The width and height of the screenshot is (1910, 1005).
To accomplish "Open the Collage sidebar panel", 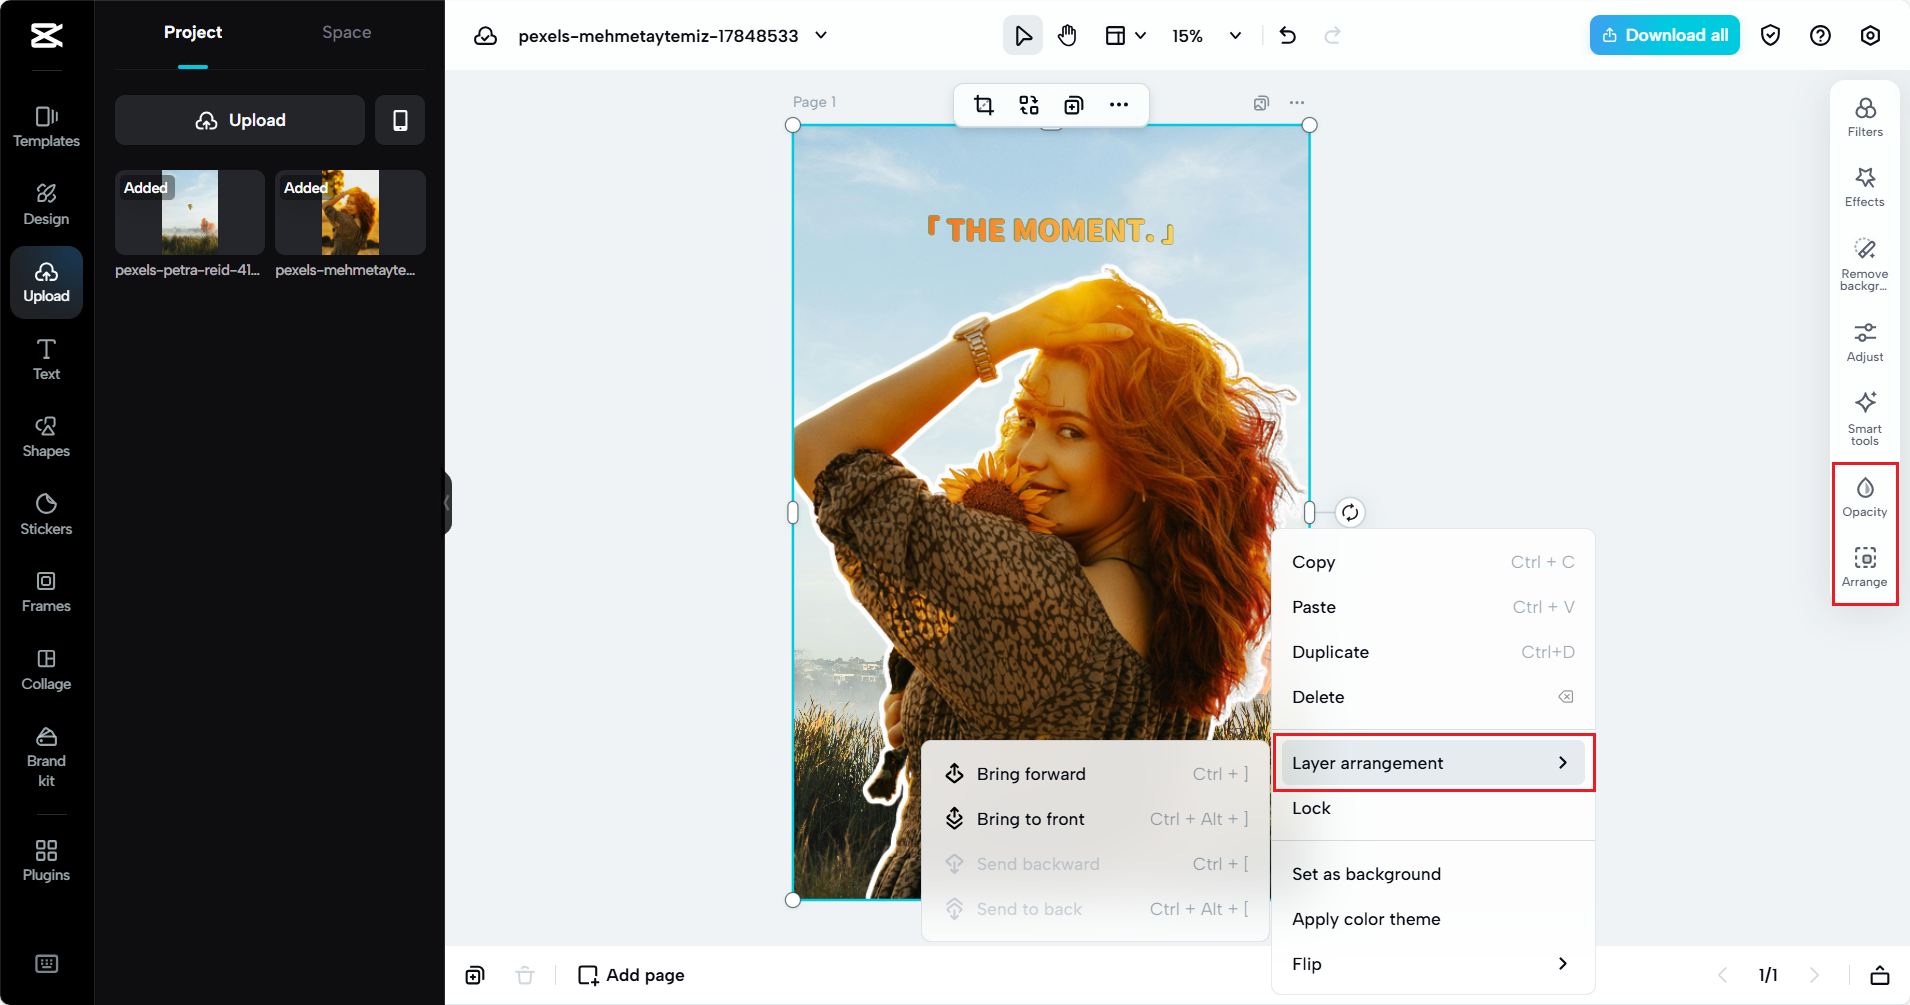I will coord(46,670).
